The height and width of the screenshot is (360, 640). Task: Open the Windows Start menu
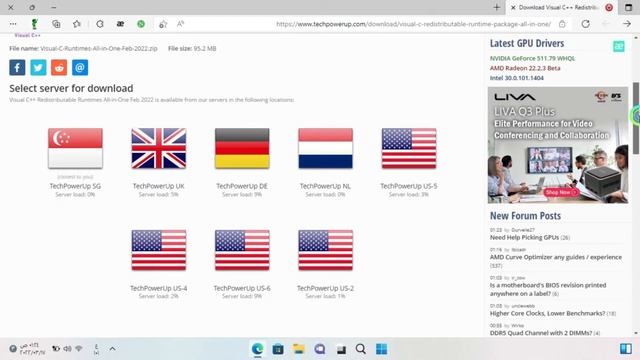pos(382,349)
